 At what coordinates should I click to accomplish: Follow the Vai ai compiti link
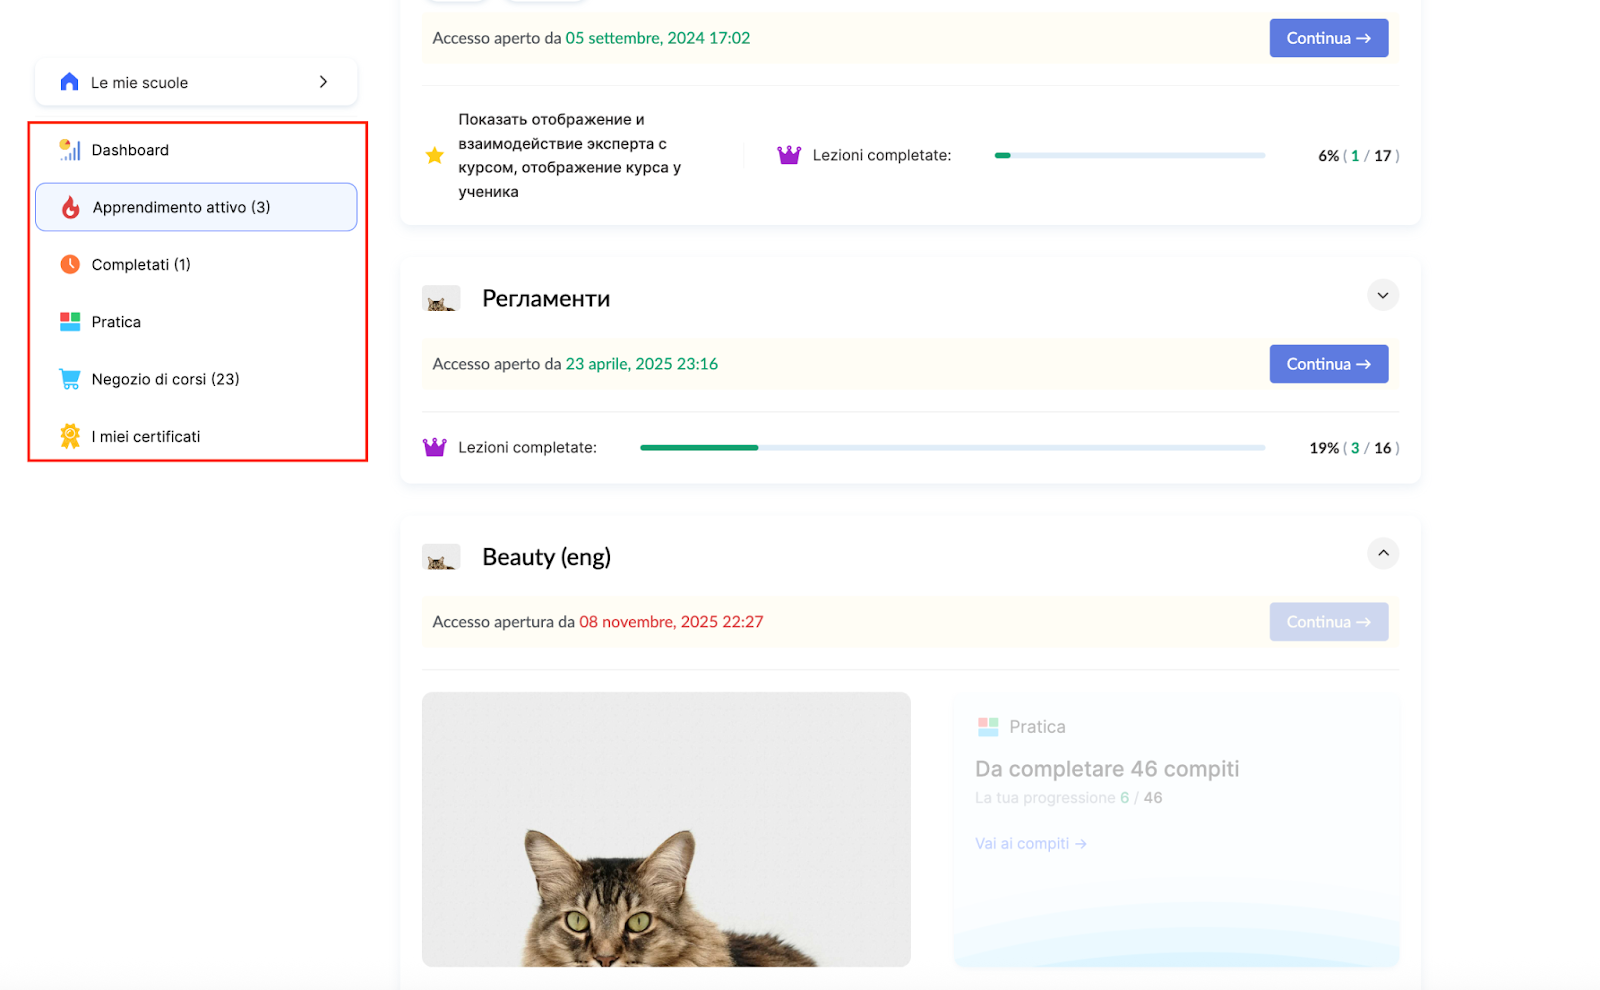point(1030,844)
